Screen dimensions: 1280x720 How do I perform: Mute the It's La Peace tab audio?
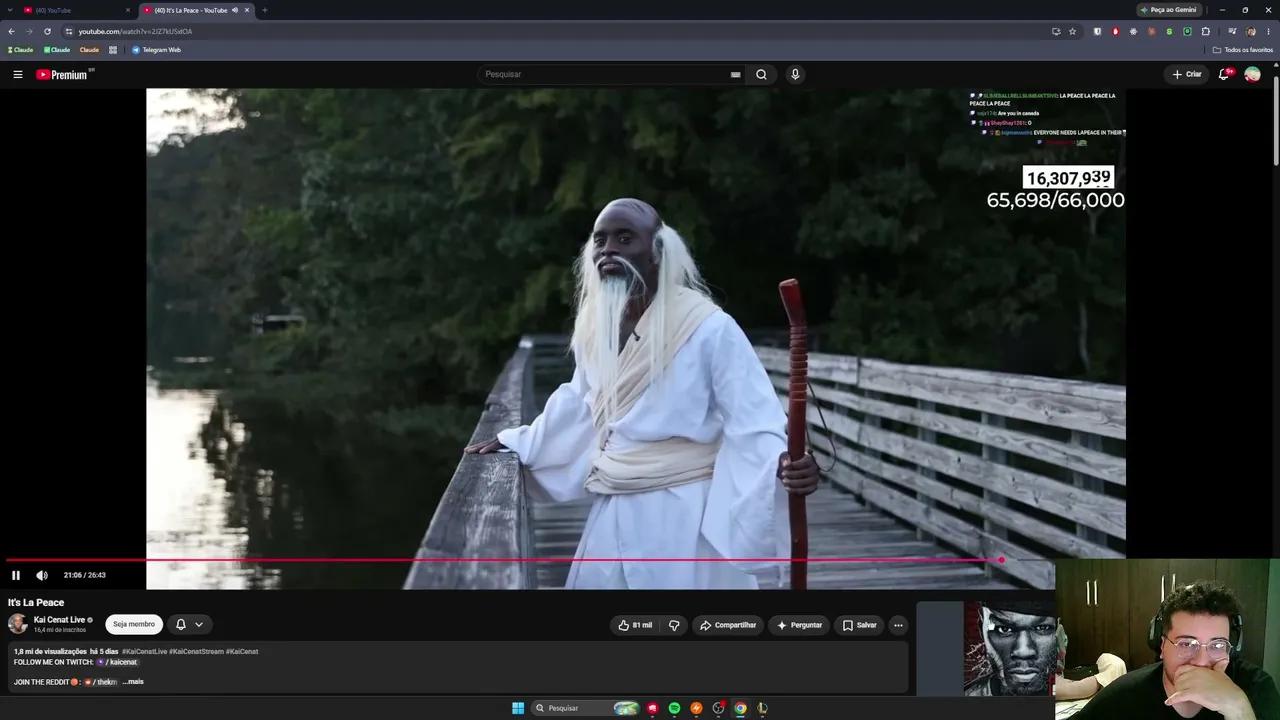pos(234,10)
